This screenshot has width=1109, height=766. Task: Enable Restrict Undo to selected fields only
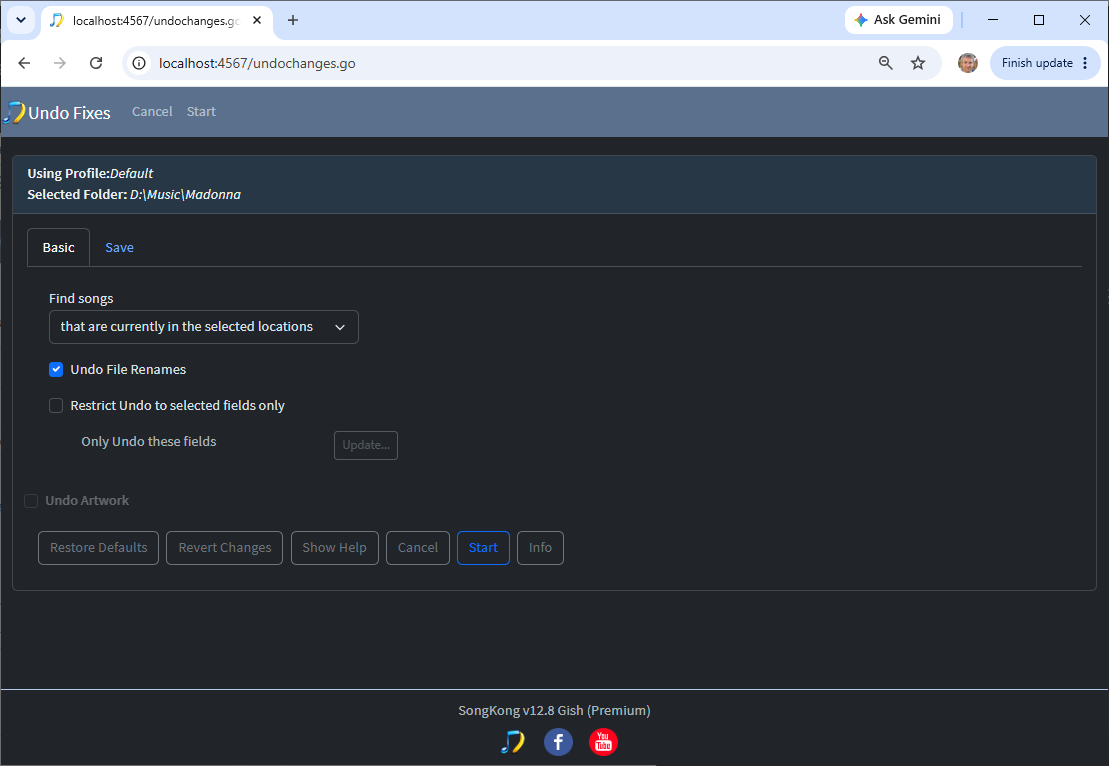coord(56,405)
